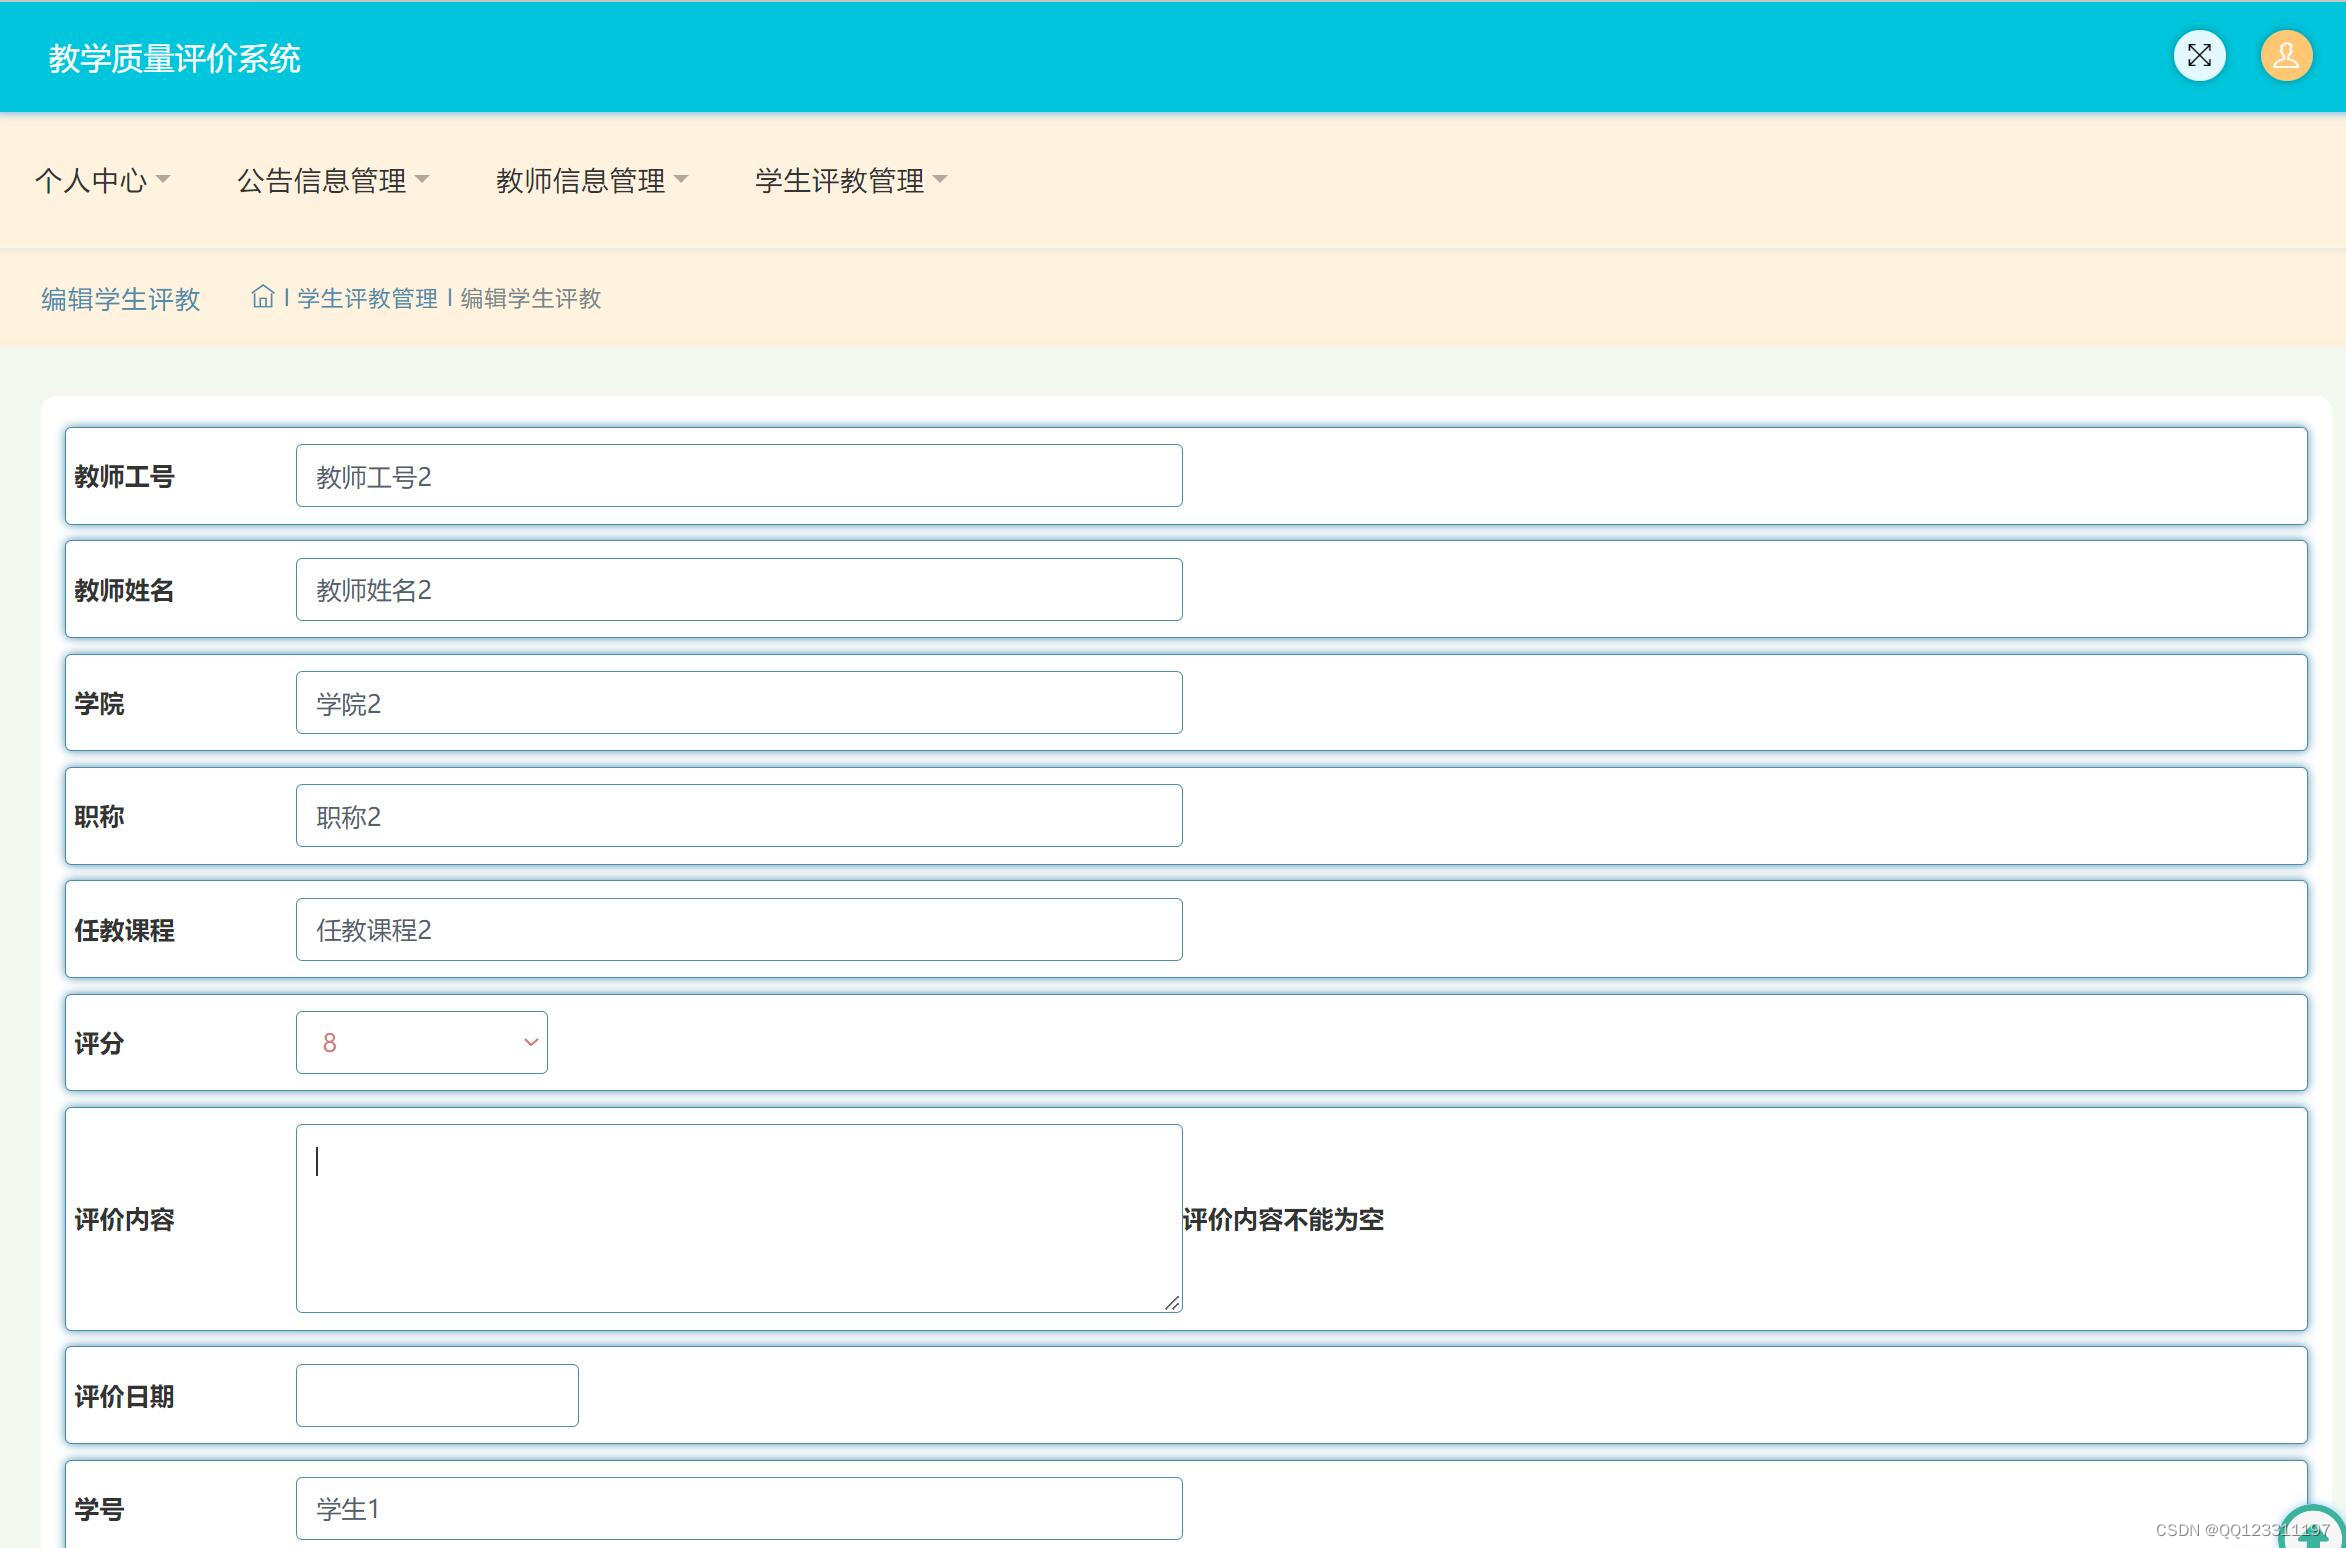Click the 任教课程 field label
Image resolution: width=2346 pixels, height=1548 pixels.
[124, 930]
